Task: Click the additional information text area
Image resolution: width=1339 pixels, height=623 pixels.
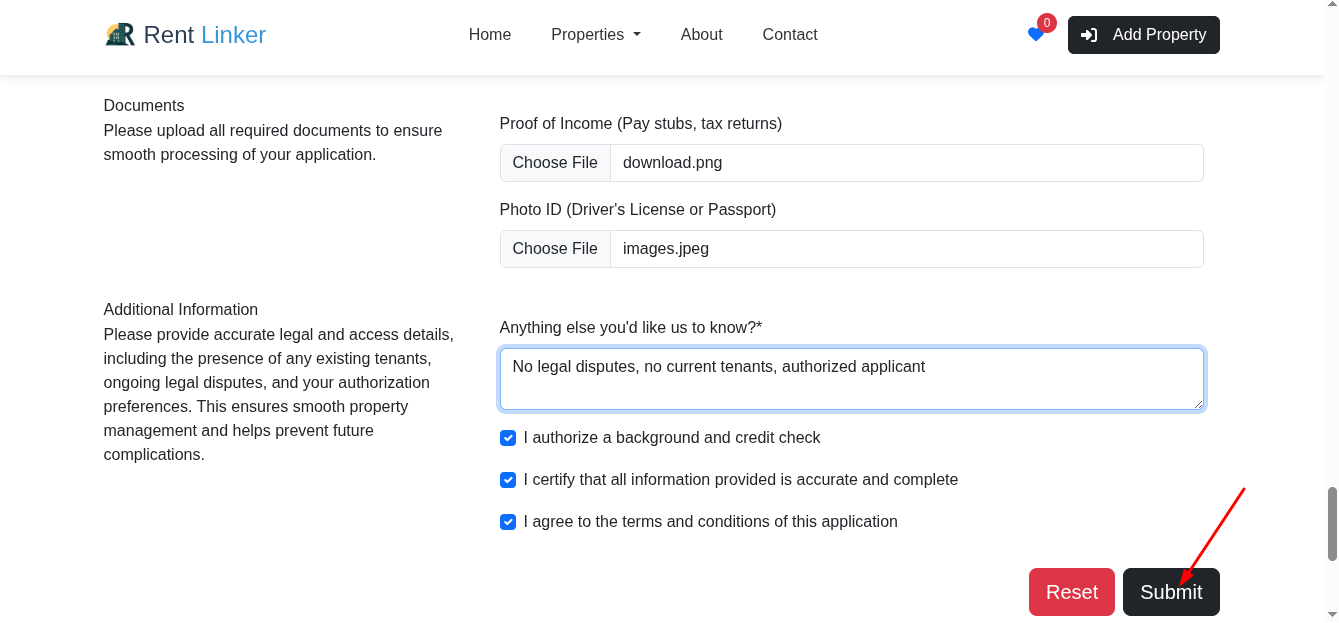Action: (x=851, y=378)
